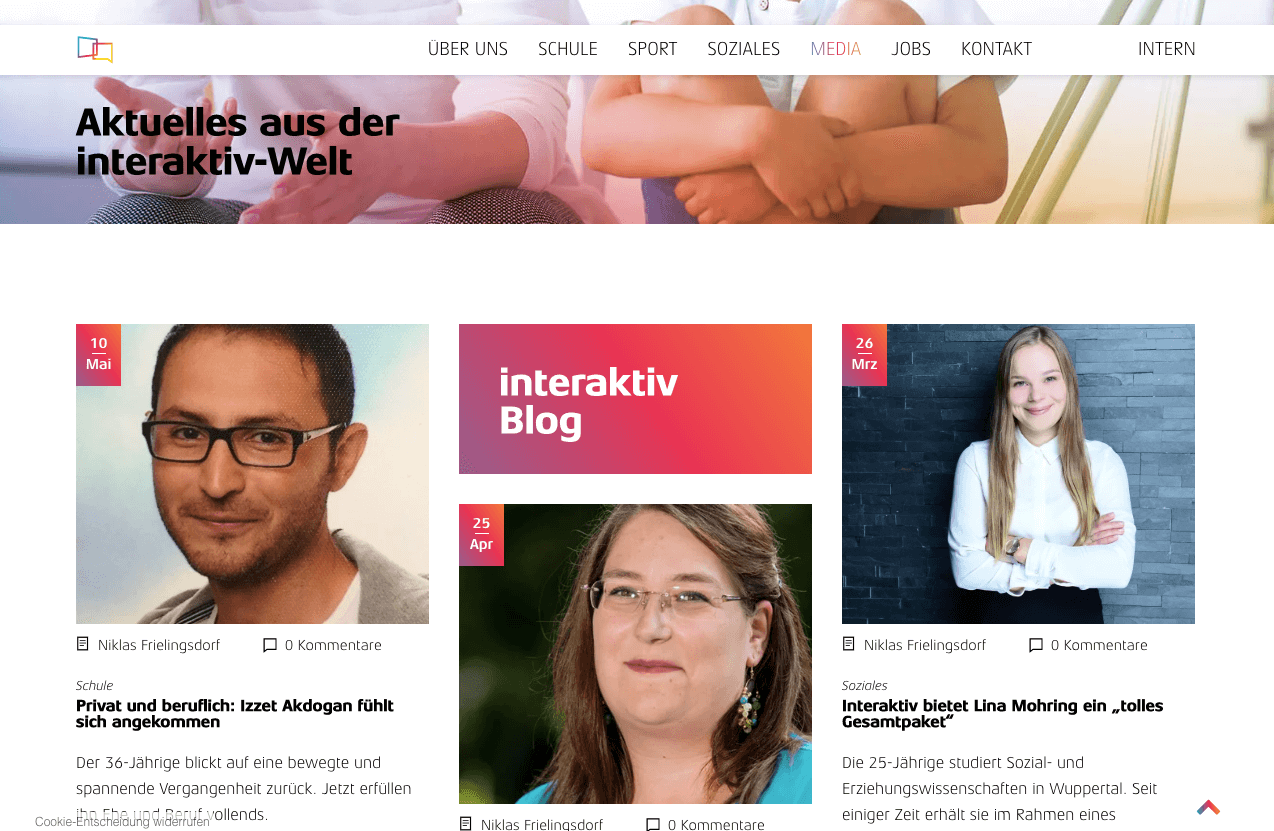Image resolution: width=1274 pixels, height=831 pixels.
Task: Click the interaktiv Blog banner
Action: [635, 399]
